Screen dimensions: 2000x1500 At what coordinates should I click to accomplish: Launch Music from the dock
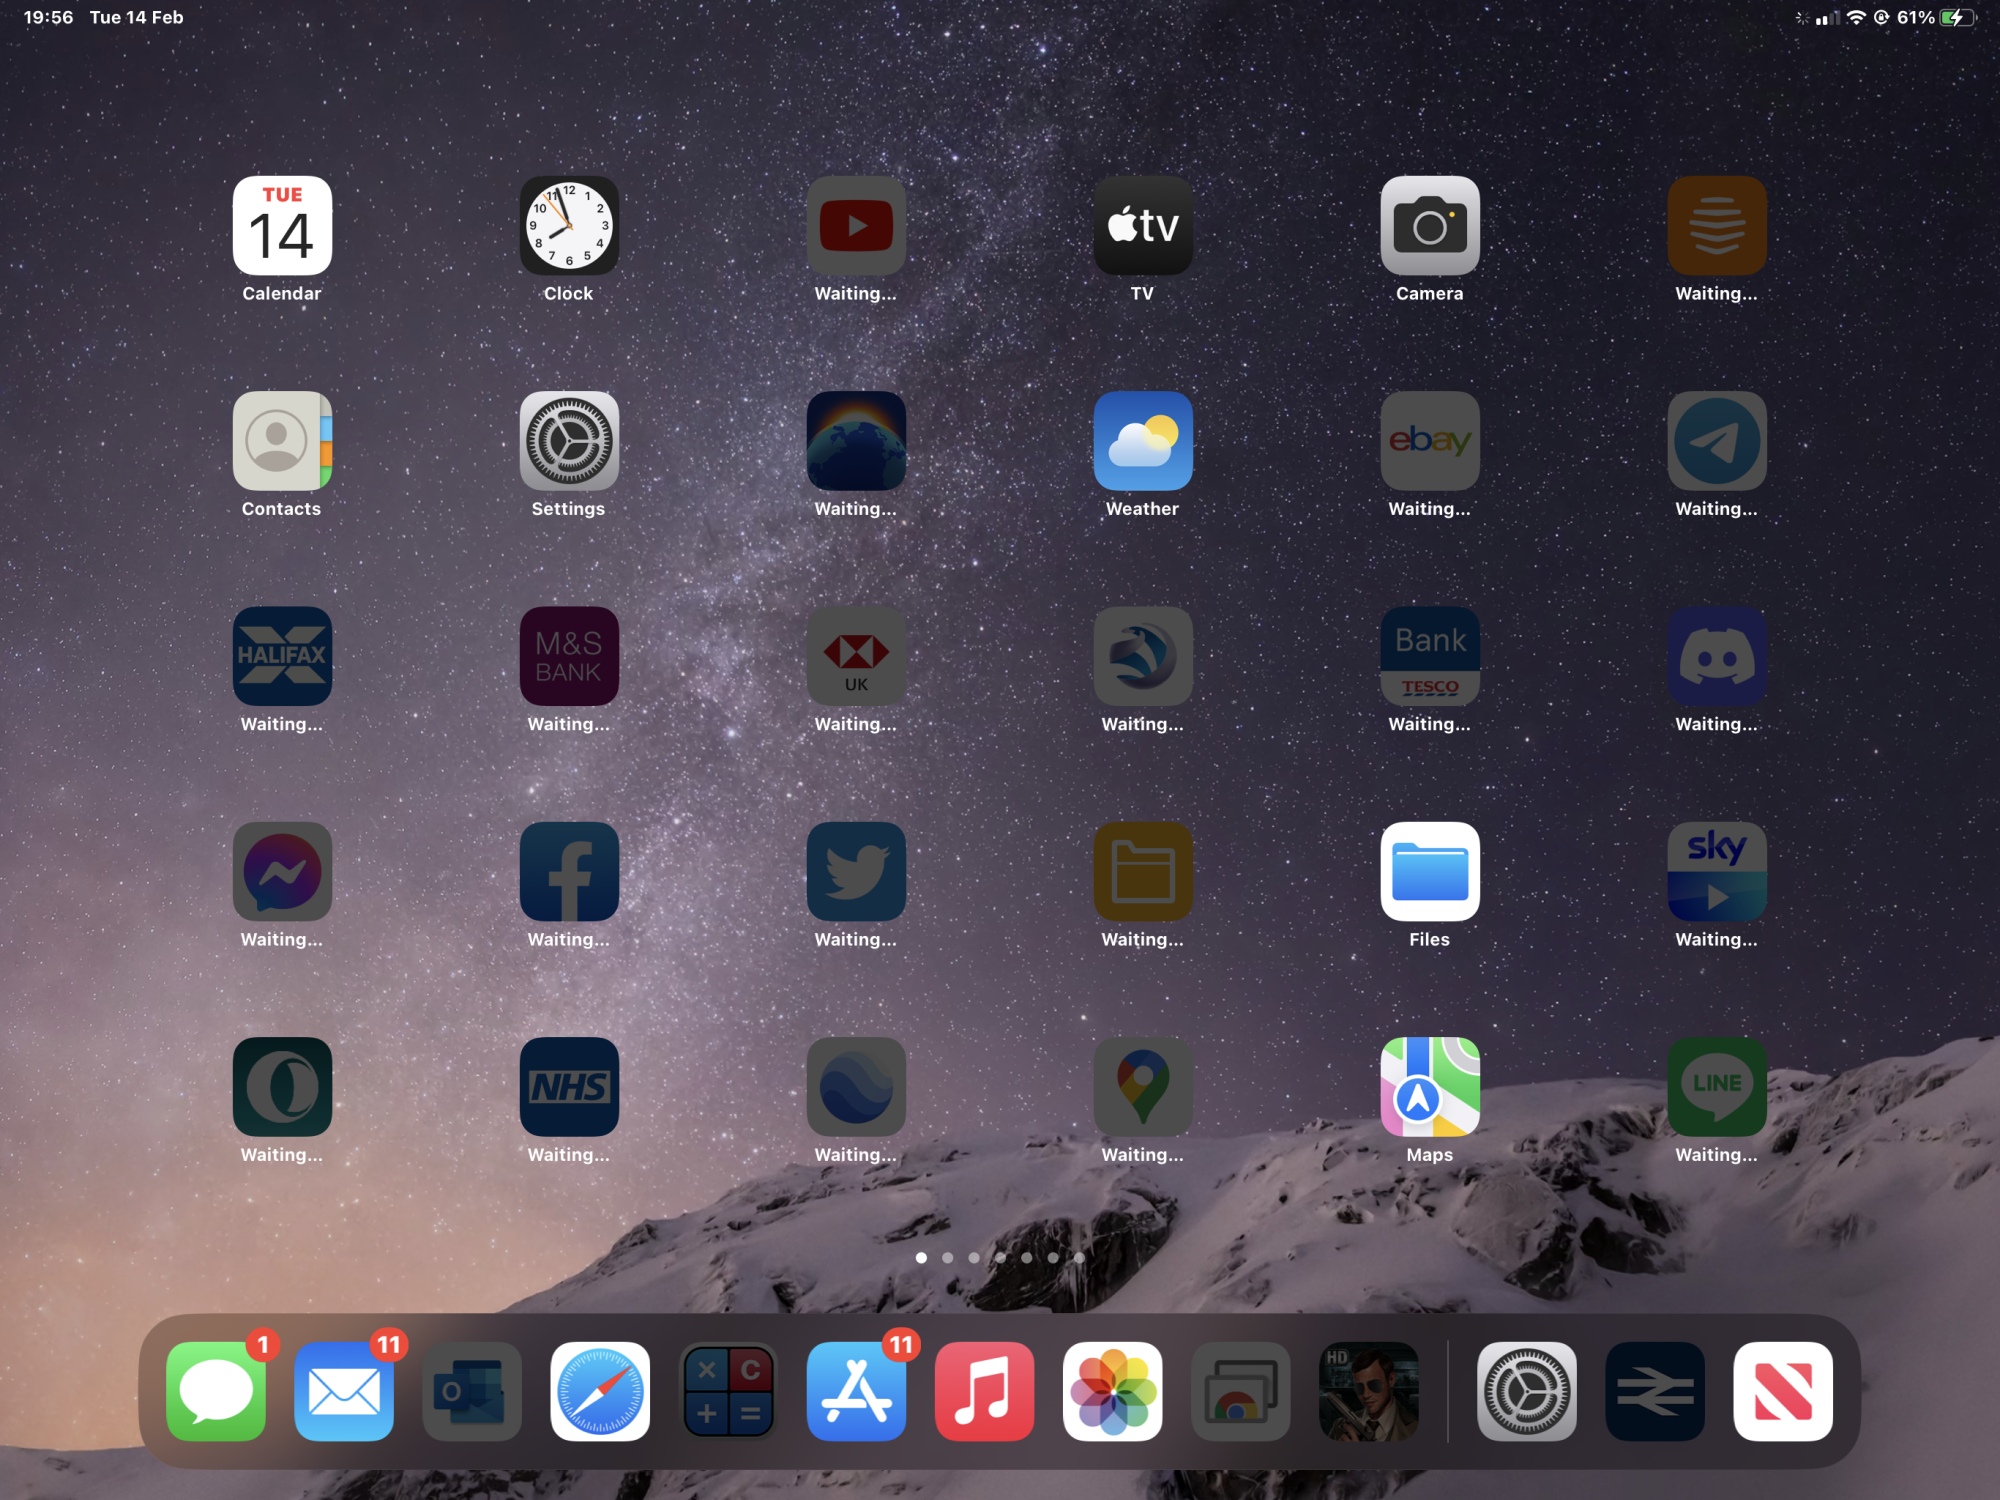click(985, 1391)
